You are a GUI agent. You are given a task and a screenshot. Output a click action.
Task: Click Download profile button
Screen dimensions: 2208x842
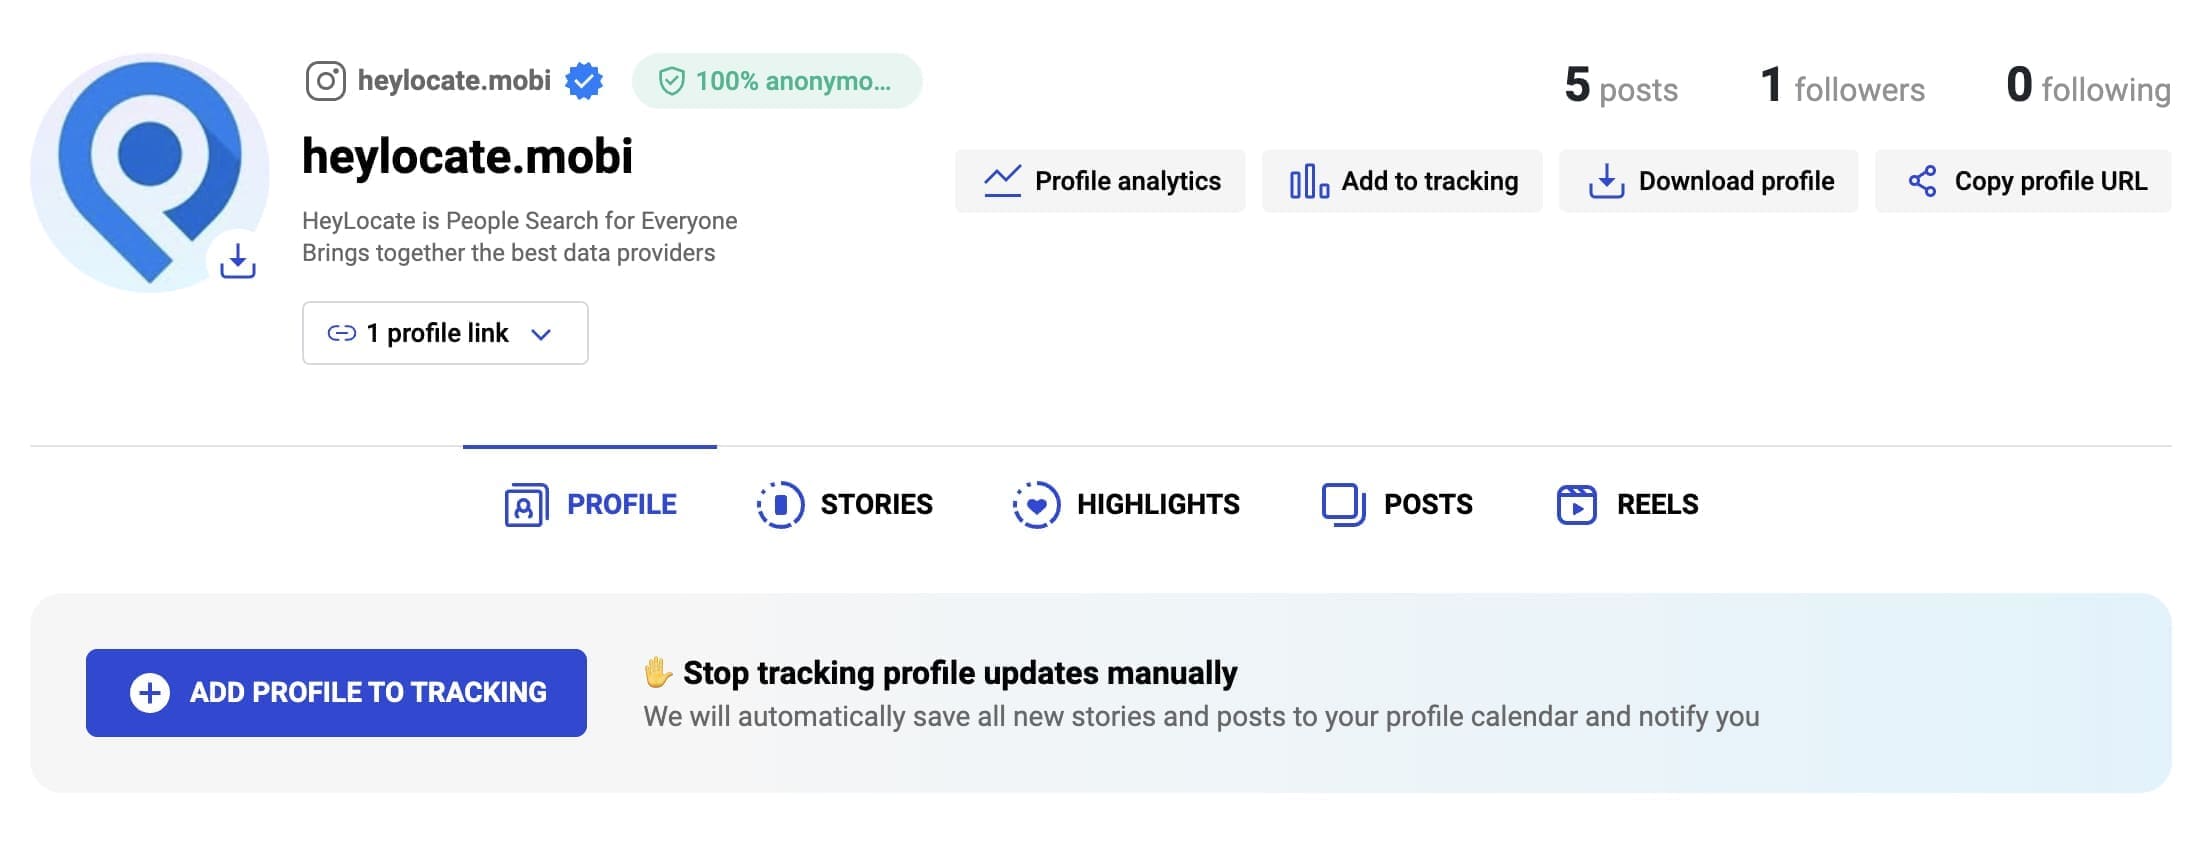pyautogui.click(x=1708, y=181)
